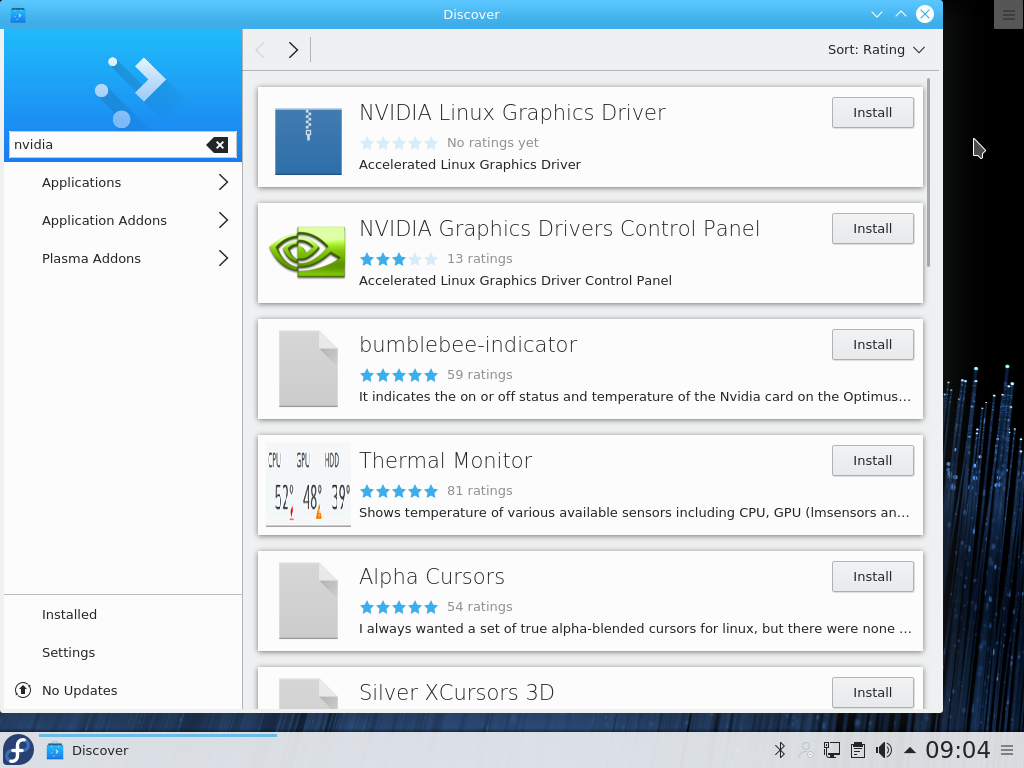Screen dimensions: 1024x768
Task: Open the clipboard tray icon
Action: [x=858, y=750]
